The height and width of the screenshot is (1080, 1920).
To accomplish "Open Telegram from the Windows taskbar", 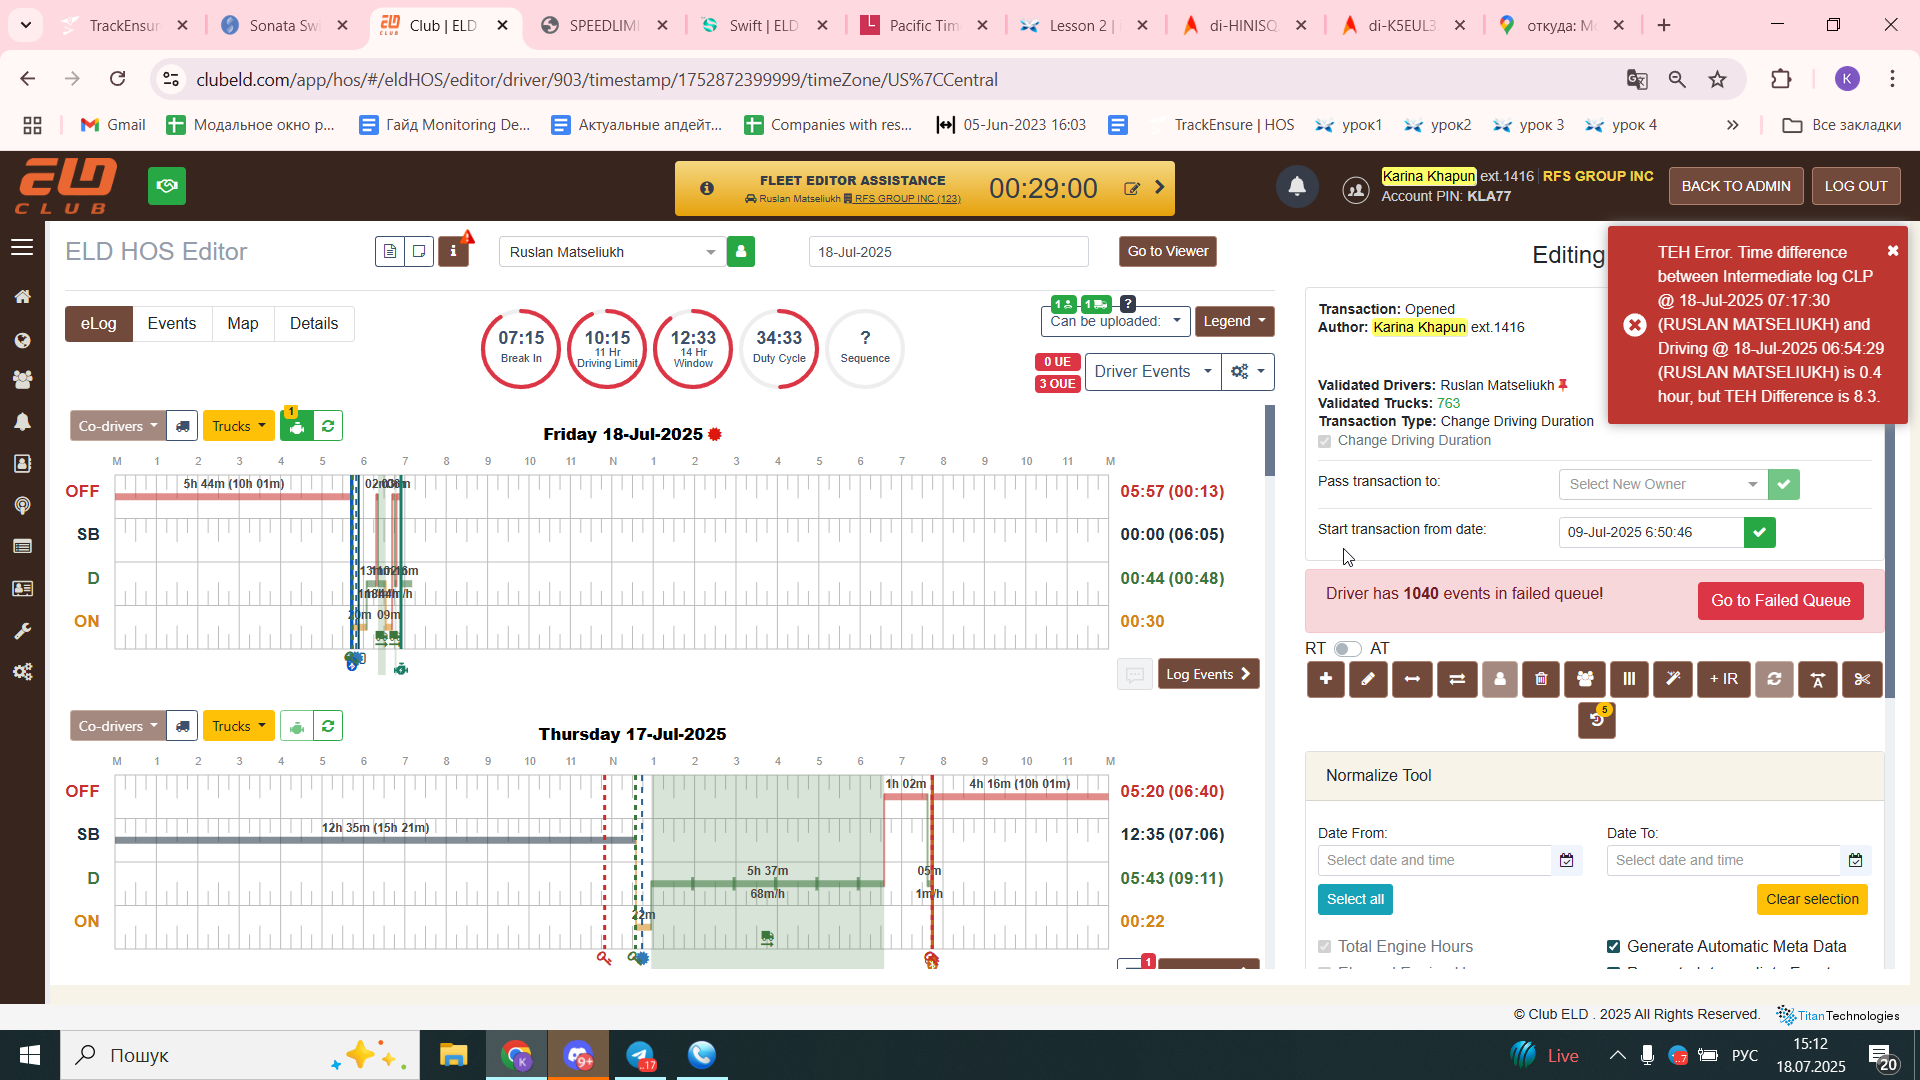I will pos(640,1055).
